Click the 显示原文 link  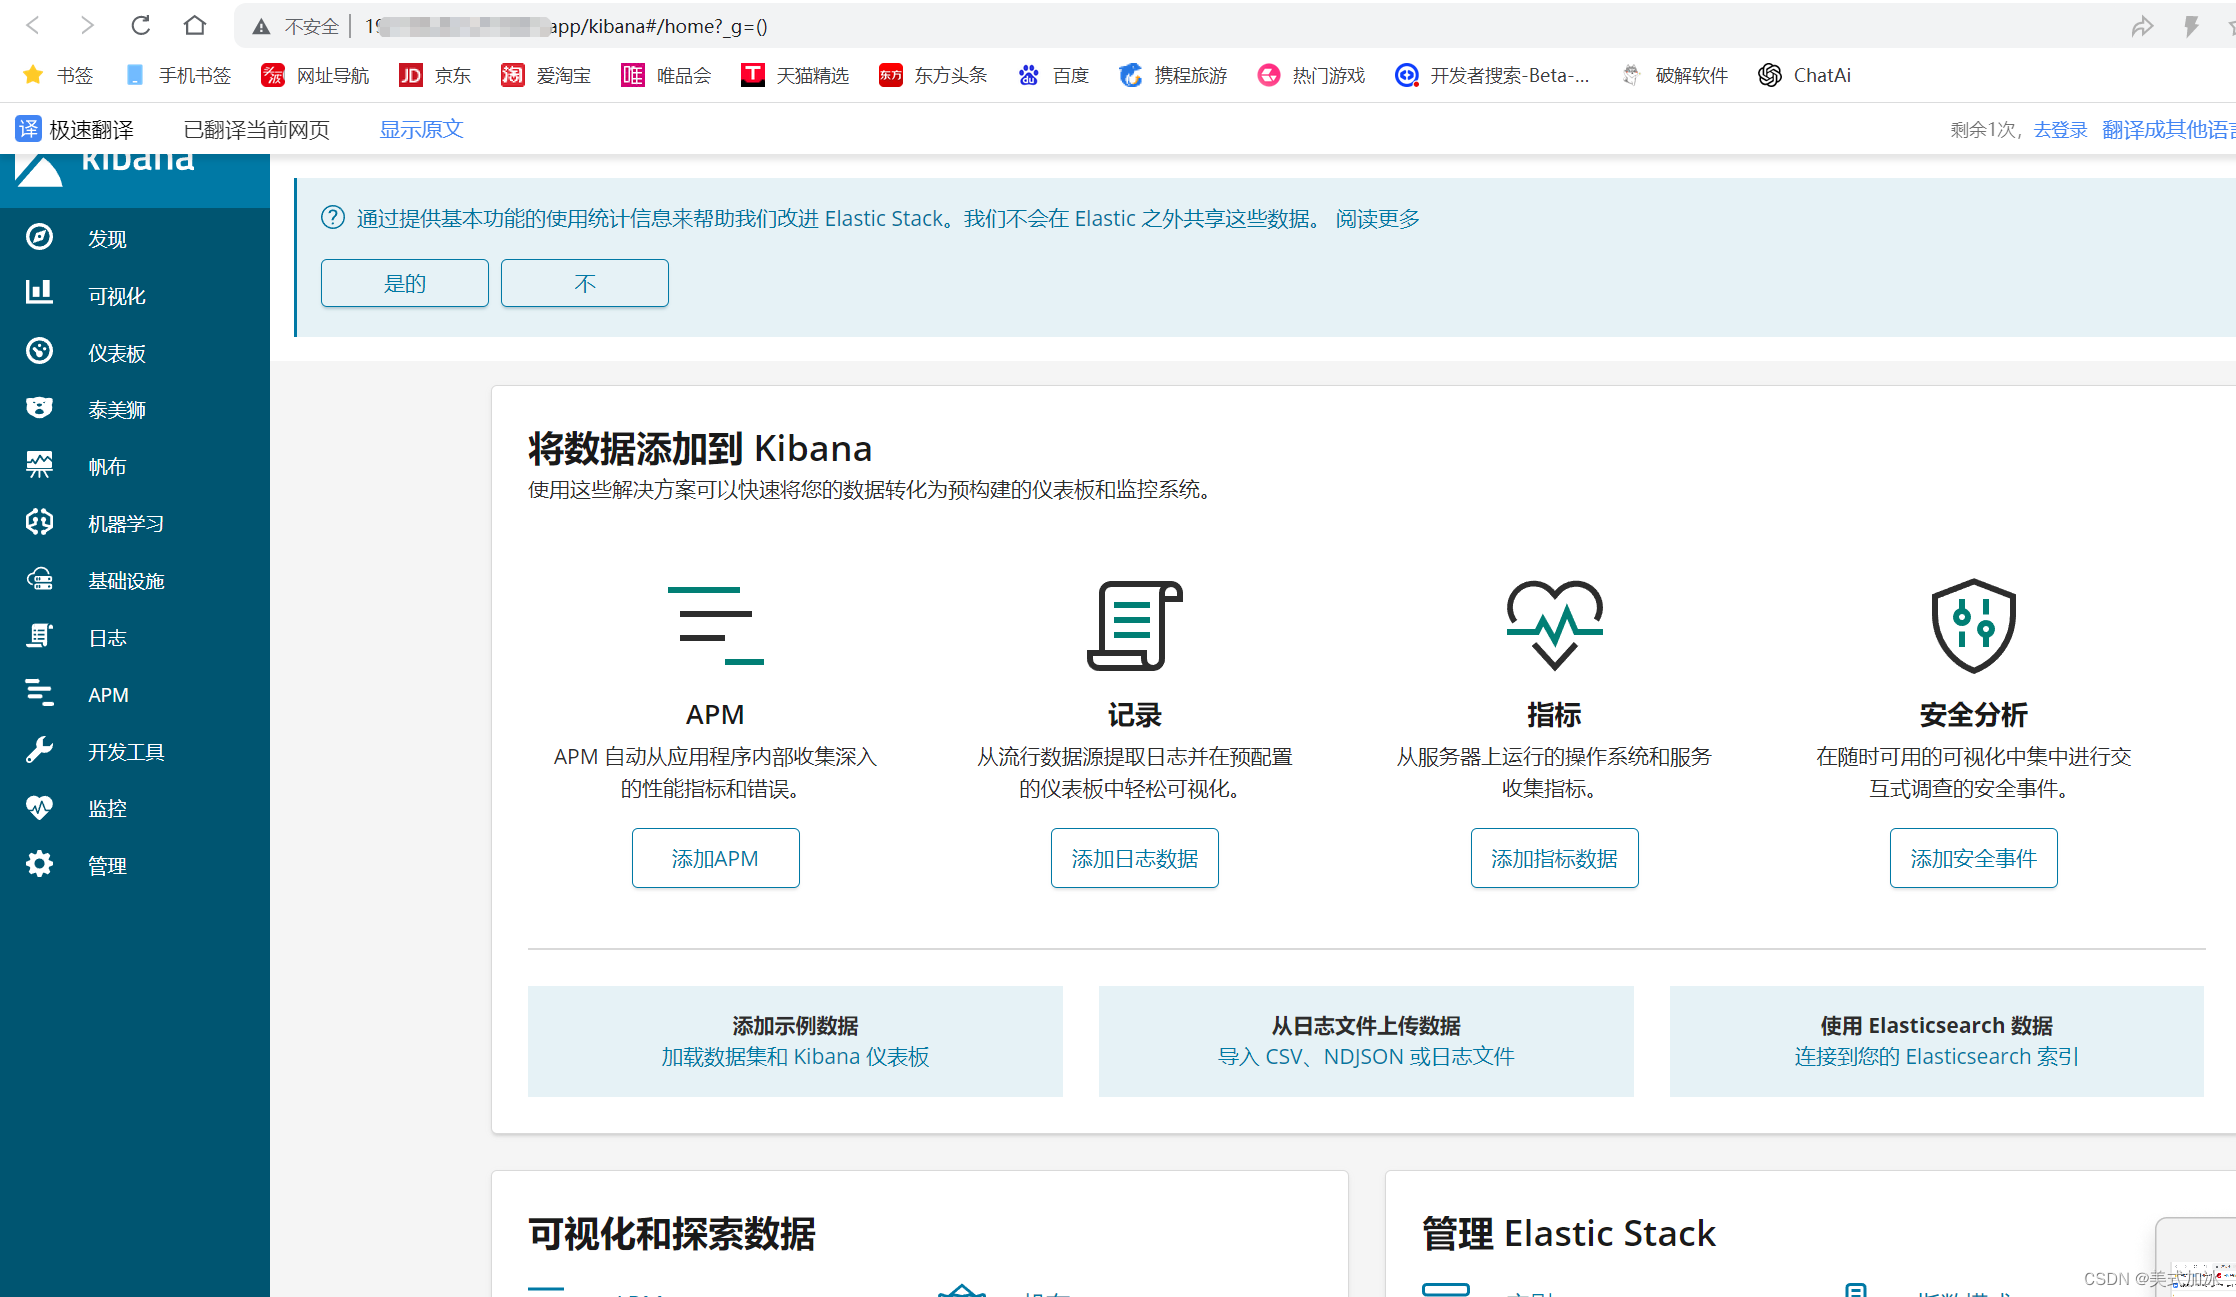[421, 129]
